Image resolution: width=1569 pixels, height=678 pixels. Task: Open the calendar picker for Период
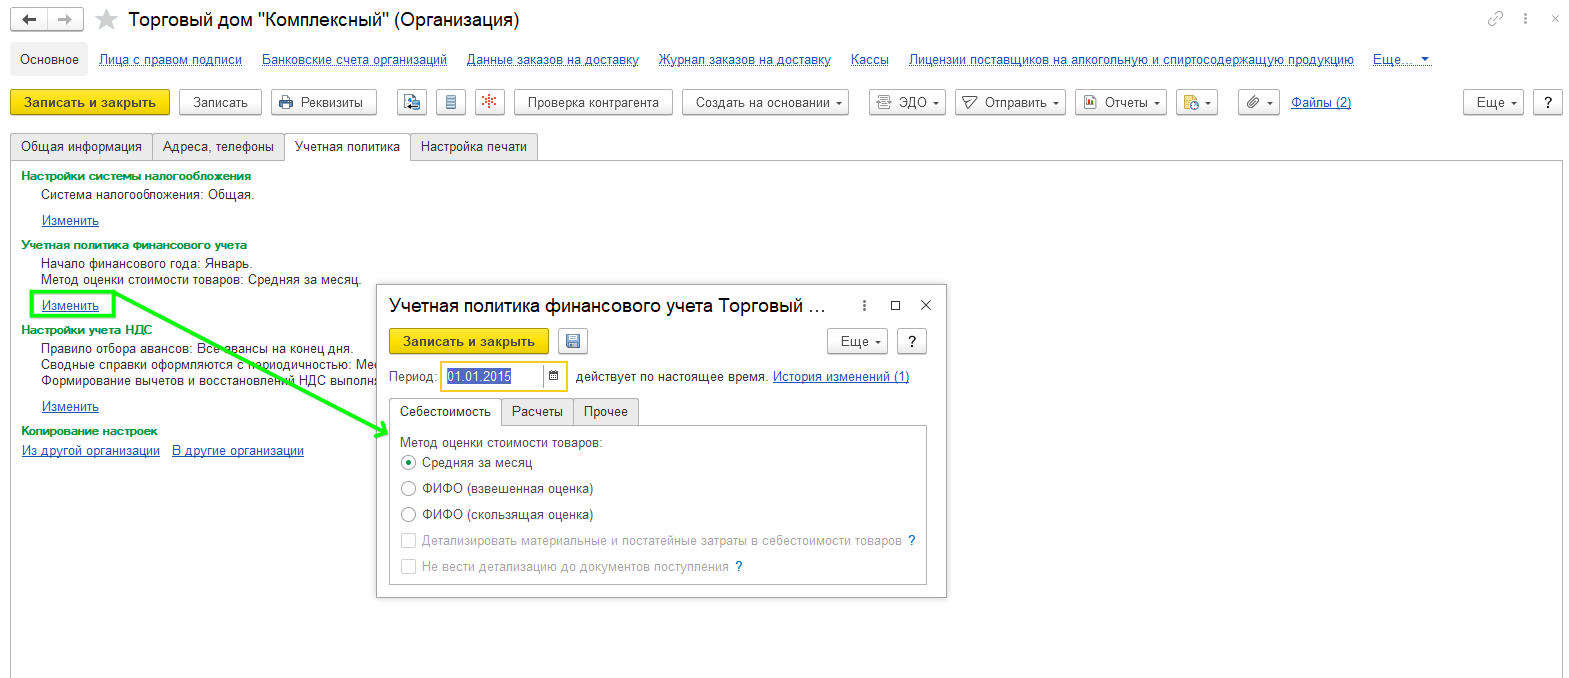click(x=554, y=376)
